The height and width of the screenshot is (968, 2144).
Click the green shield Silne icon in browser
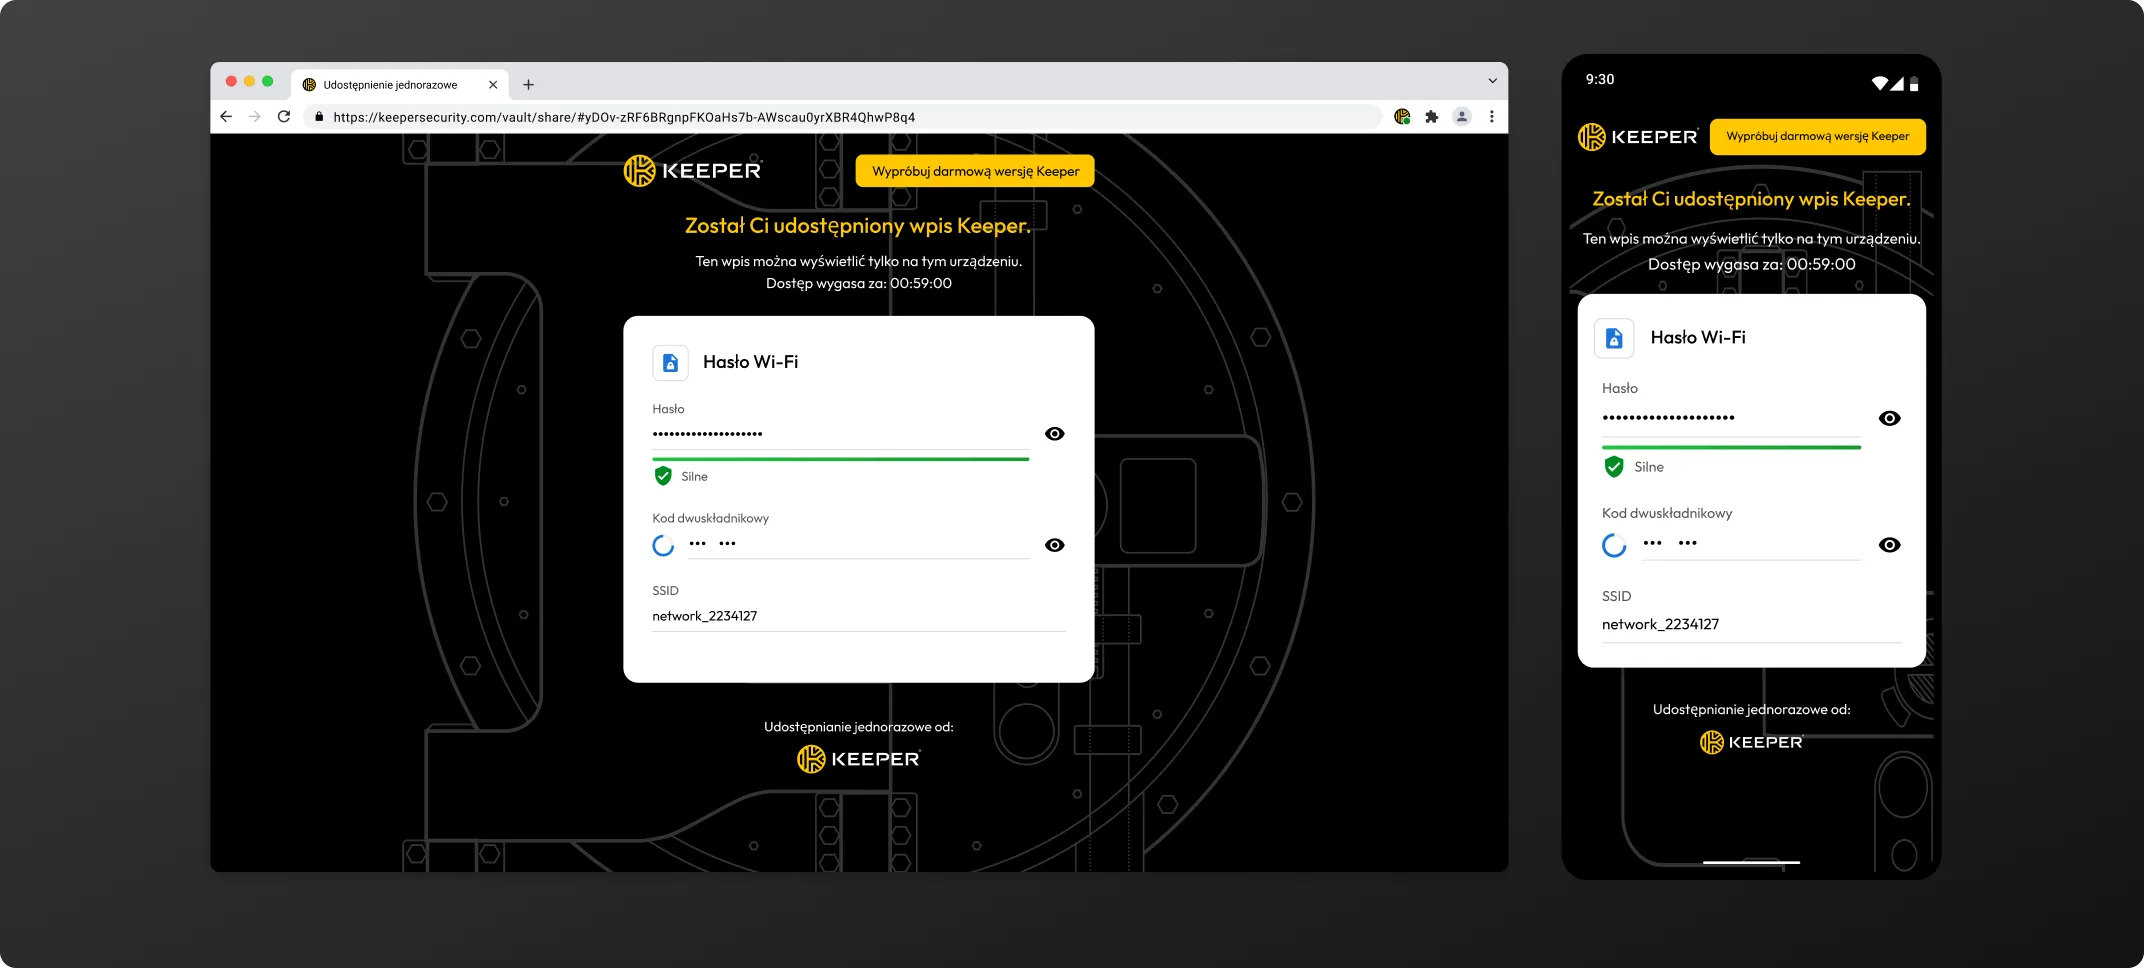pyautogui.click(x=663, y=476)
